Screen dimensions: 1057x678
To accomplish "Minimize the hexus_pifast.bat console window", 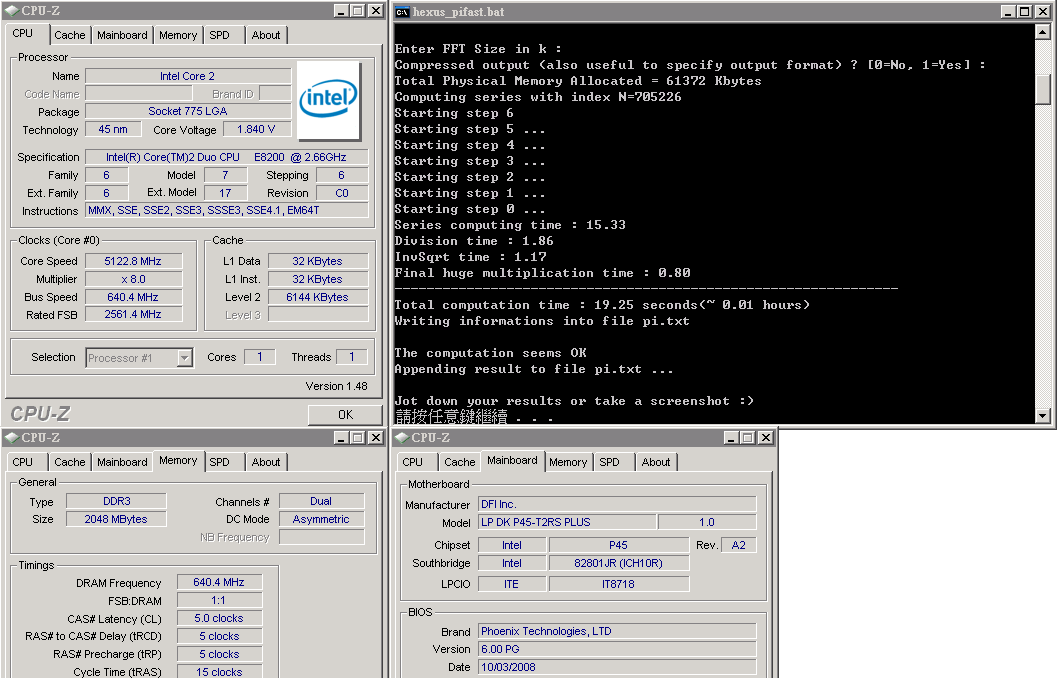I will point(1008,11).
